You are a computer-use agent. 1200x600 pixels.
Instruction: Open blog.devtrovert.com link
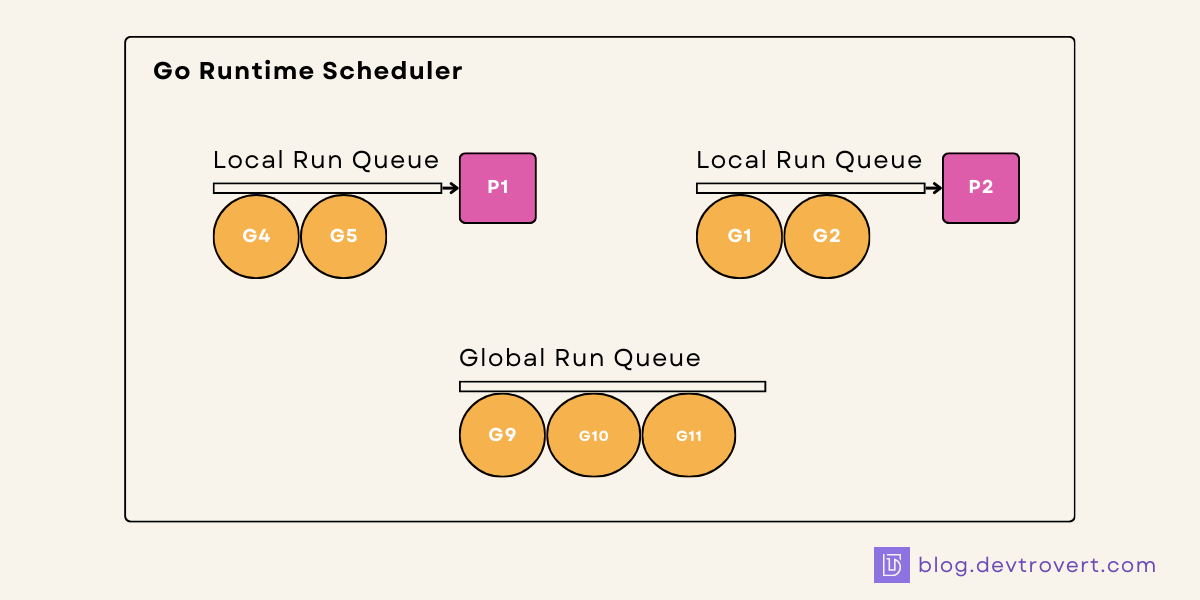coord(1038,564)
